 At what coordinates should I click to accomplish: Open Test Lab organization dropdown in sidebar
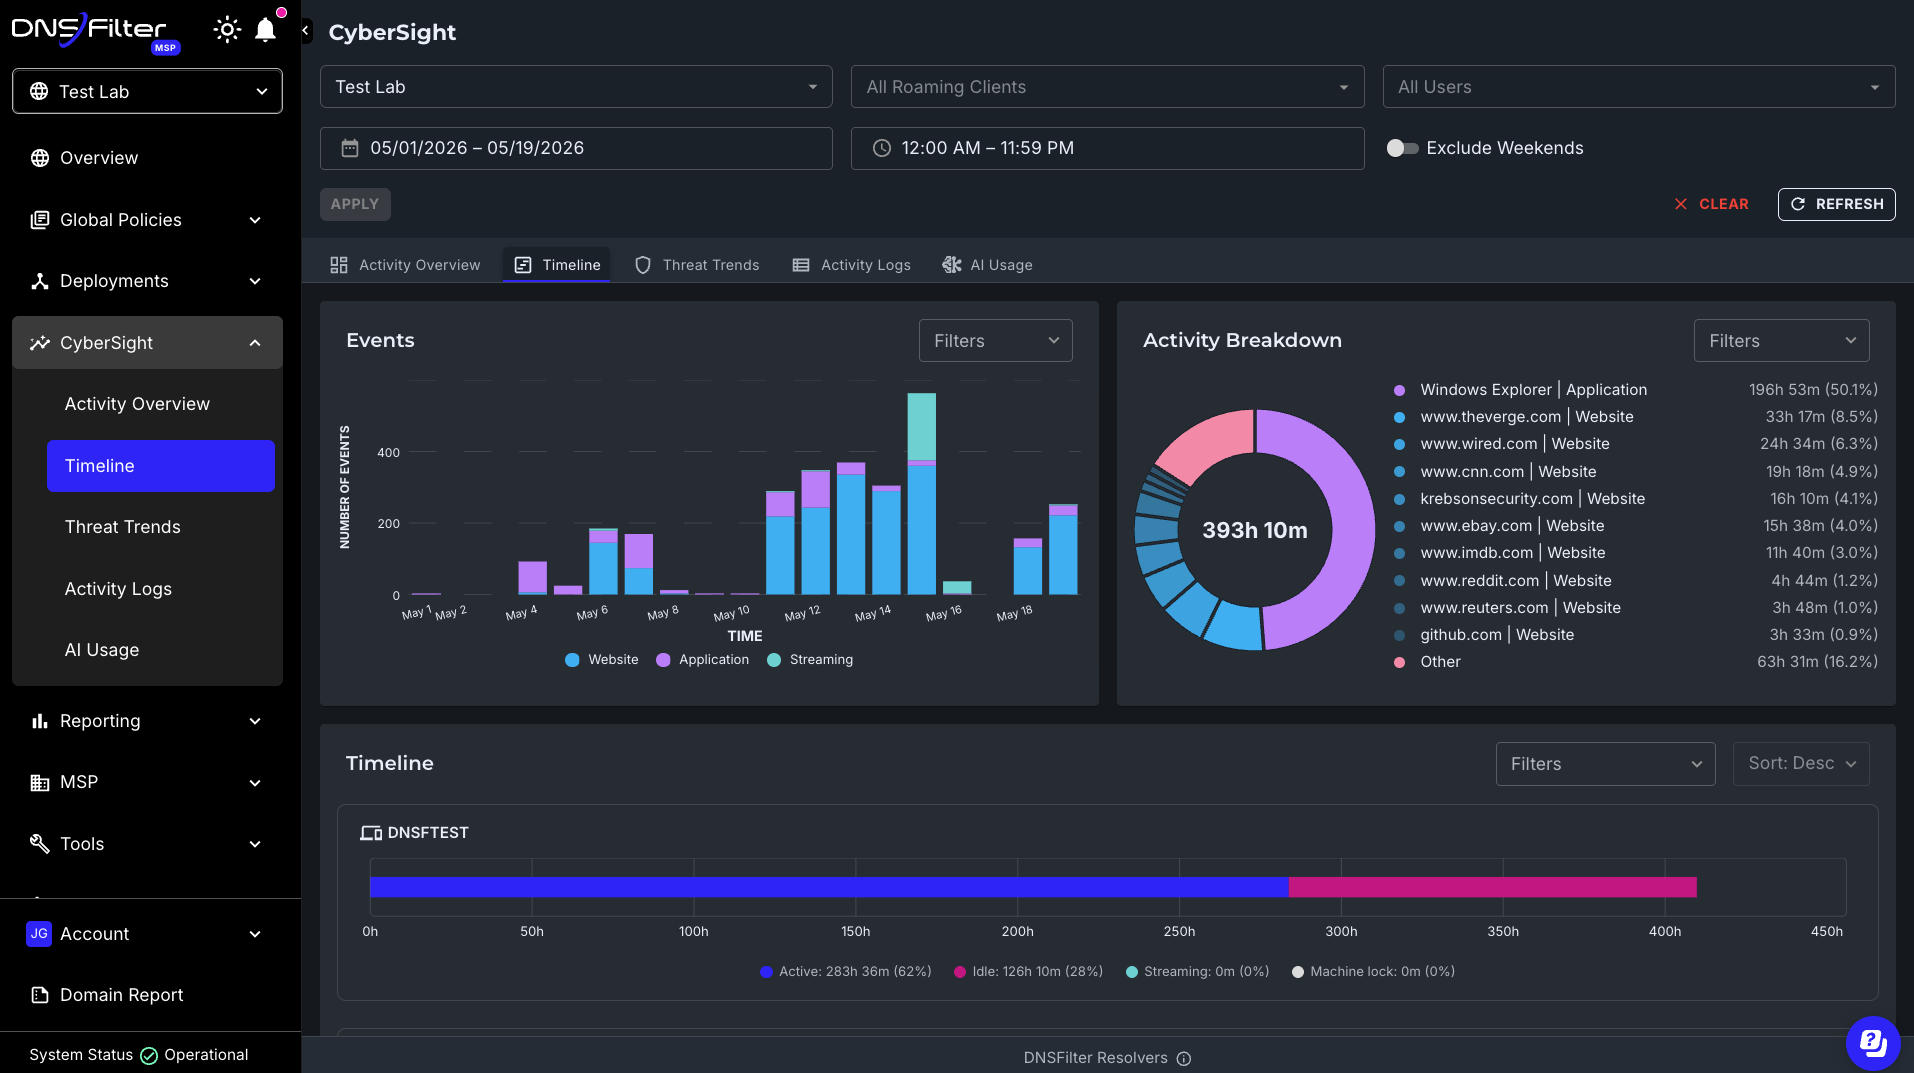[147, 92]
